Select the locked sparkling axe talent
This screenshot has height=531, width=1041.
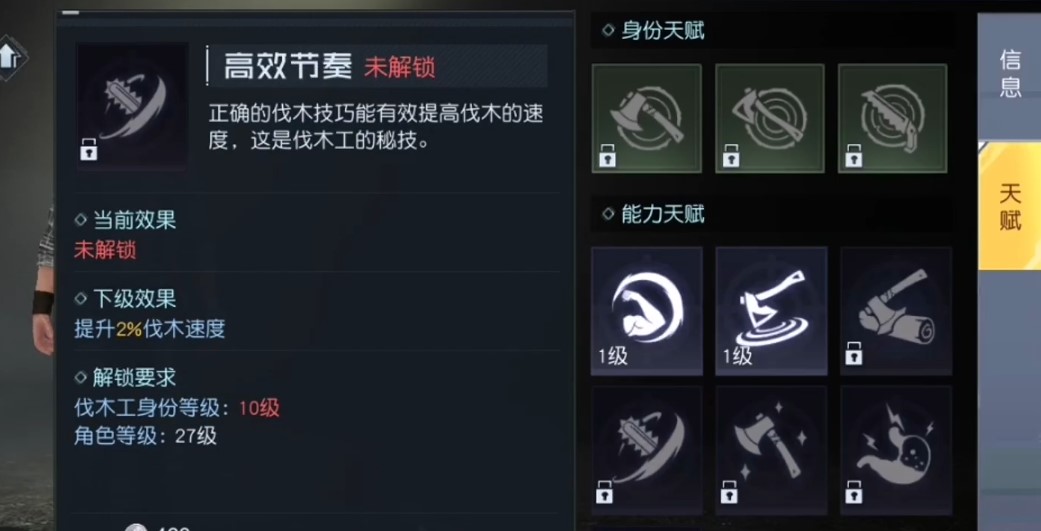[x=771, y=451]
